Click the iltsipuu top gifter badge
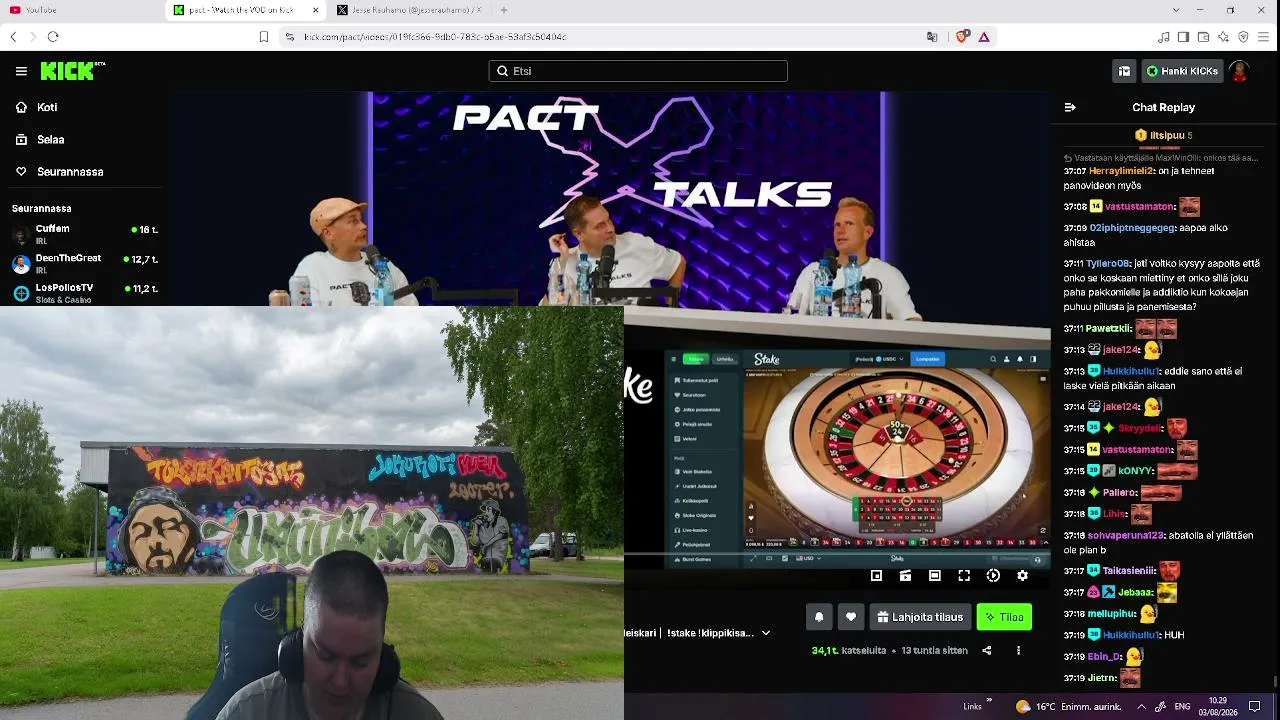Viewport: 1280px width, 720px height. coord(1164,135)
